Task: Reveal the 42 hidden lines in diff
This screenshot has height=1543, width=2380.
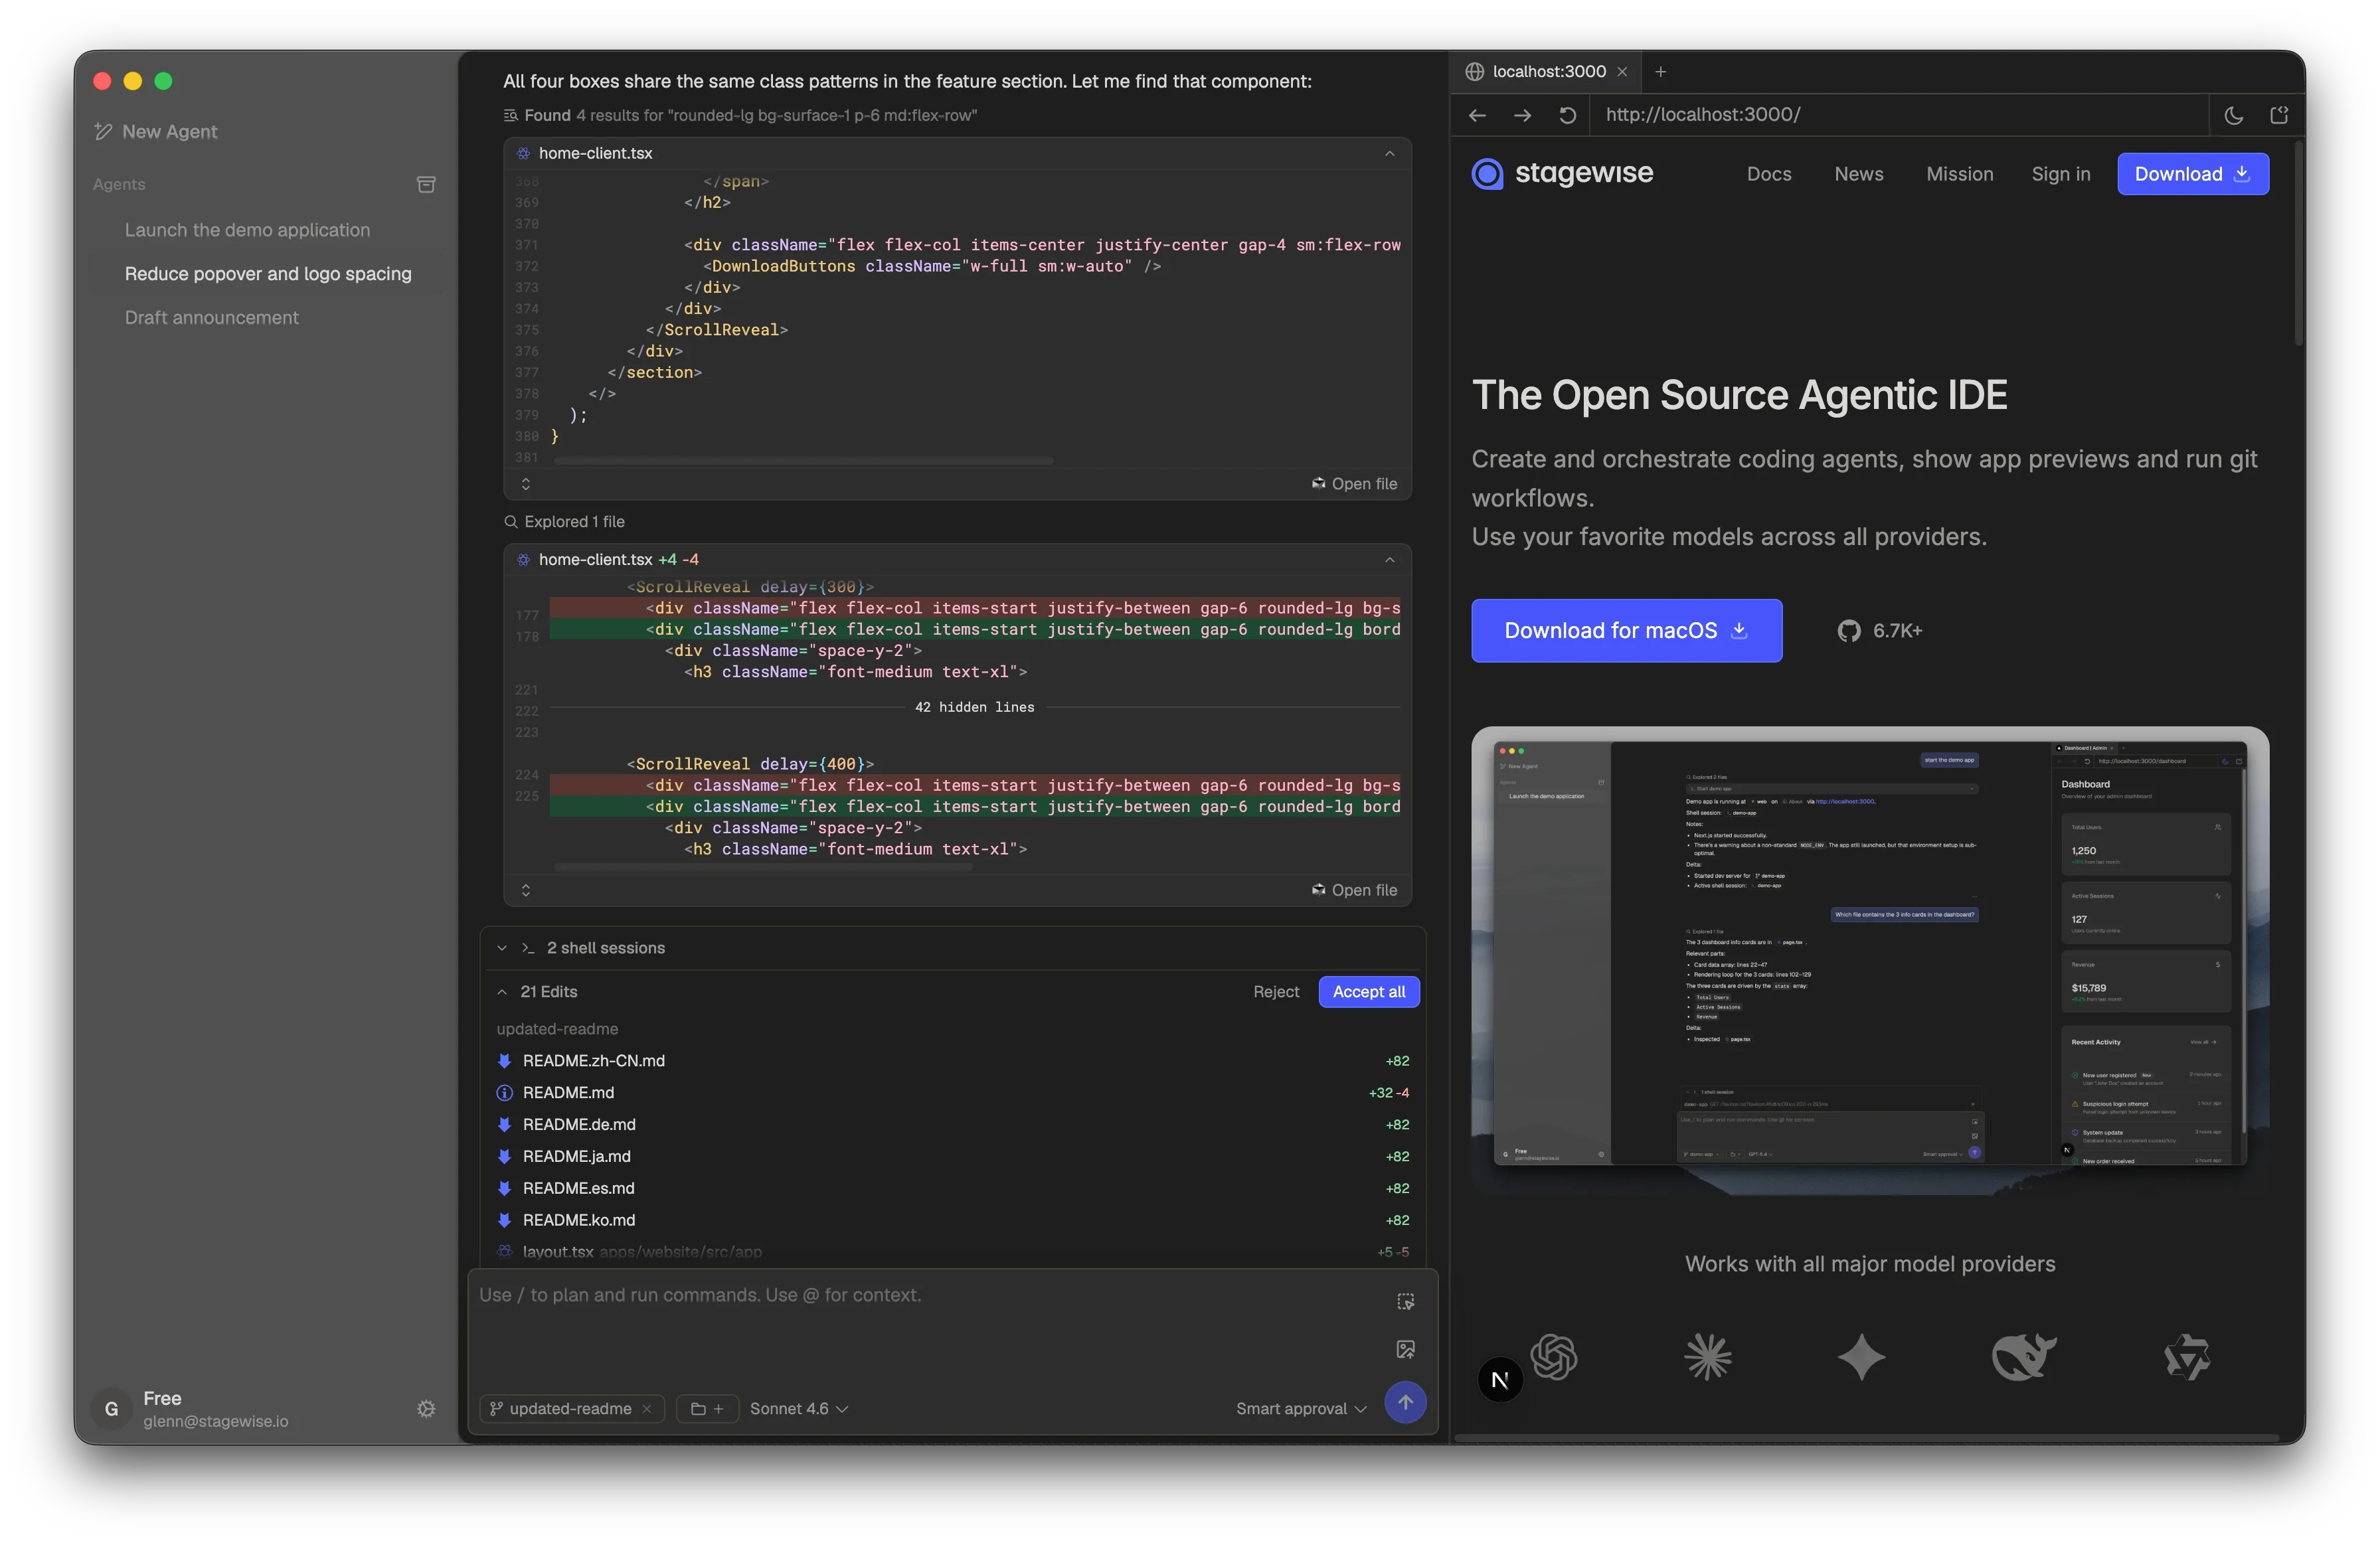Action: 974,707
